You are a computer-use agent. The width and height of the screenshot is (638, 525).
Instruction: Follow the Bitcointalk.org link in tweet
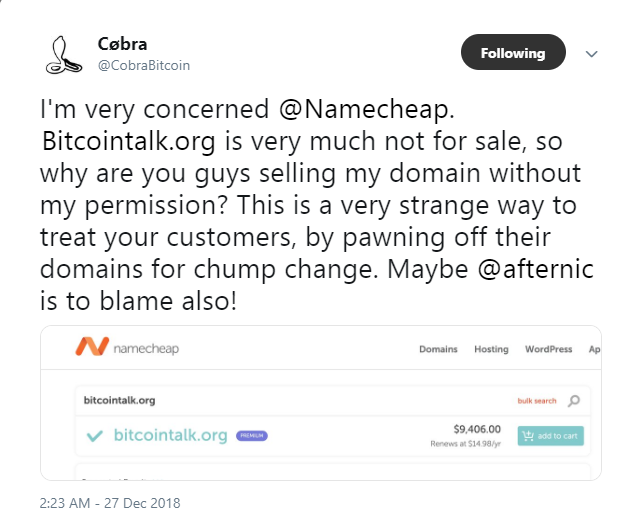coord(129,142)
